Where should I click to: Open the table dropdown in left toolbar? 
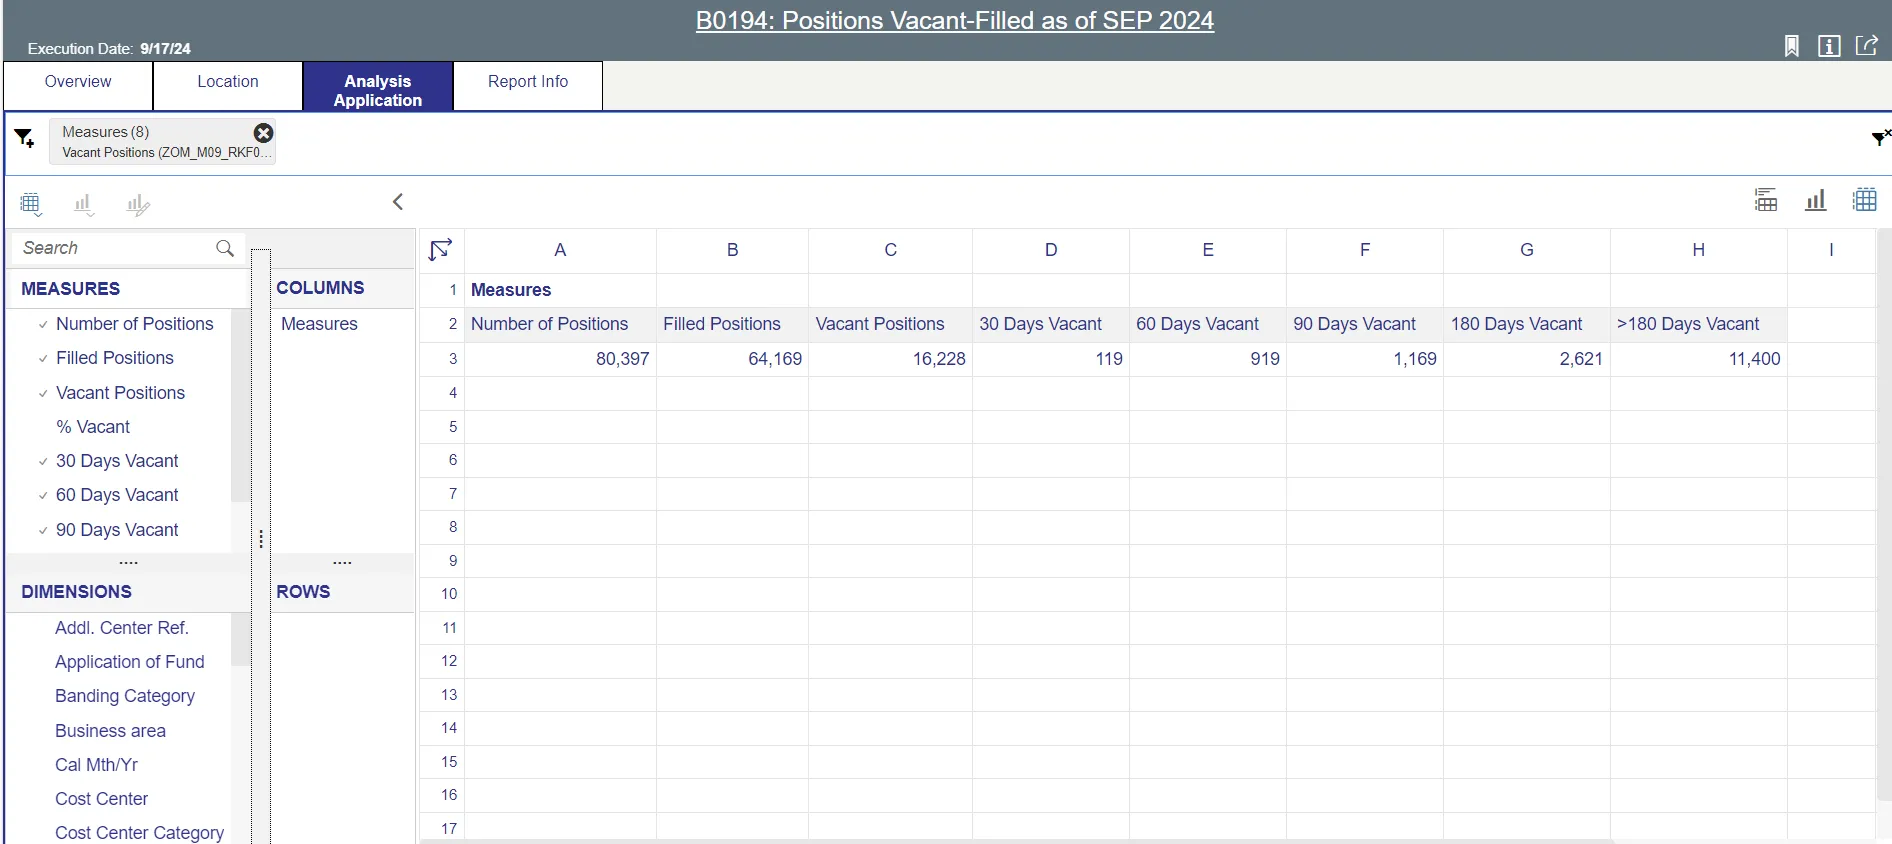point(31,205)
